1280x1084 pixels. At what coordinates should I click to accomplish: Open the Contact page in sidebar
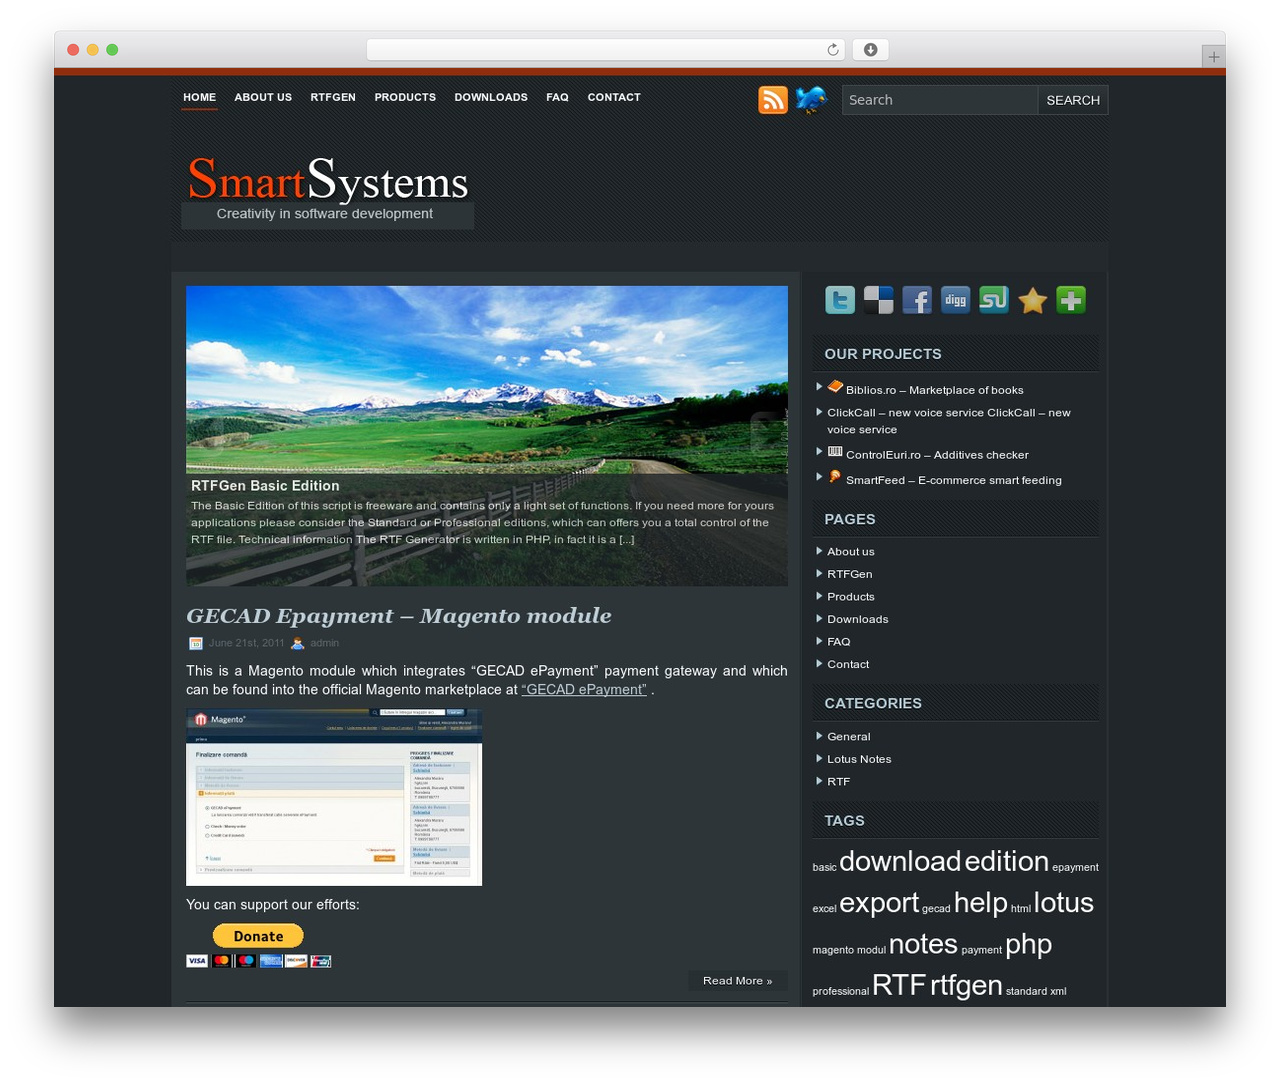point(848,664)
